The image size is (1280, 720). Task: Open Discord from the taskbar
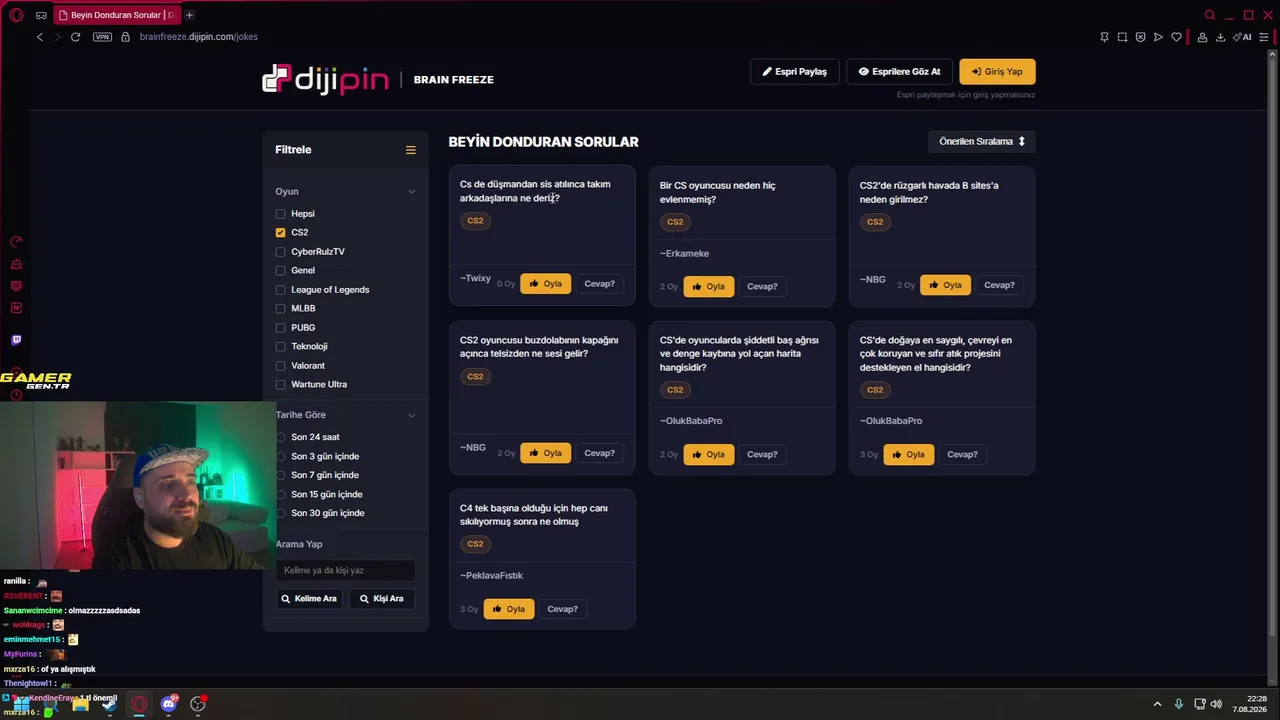point(169,704)
